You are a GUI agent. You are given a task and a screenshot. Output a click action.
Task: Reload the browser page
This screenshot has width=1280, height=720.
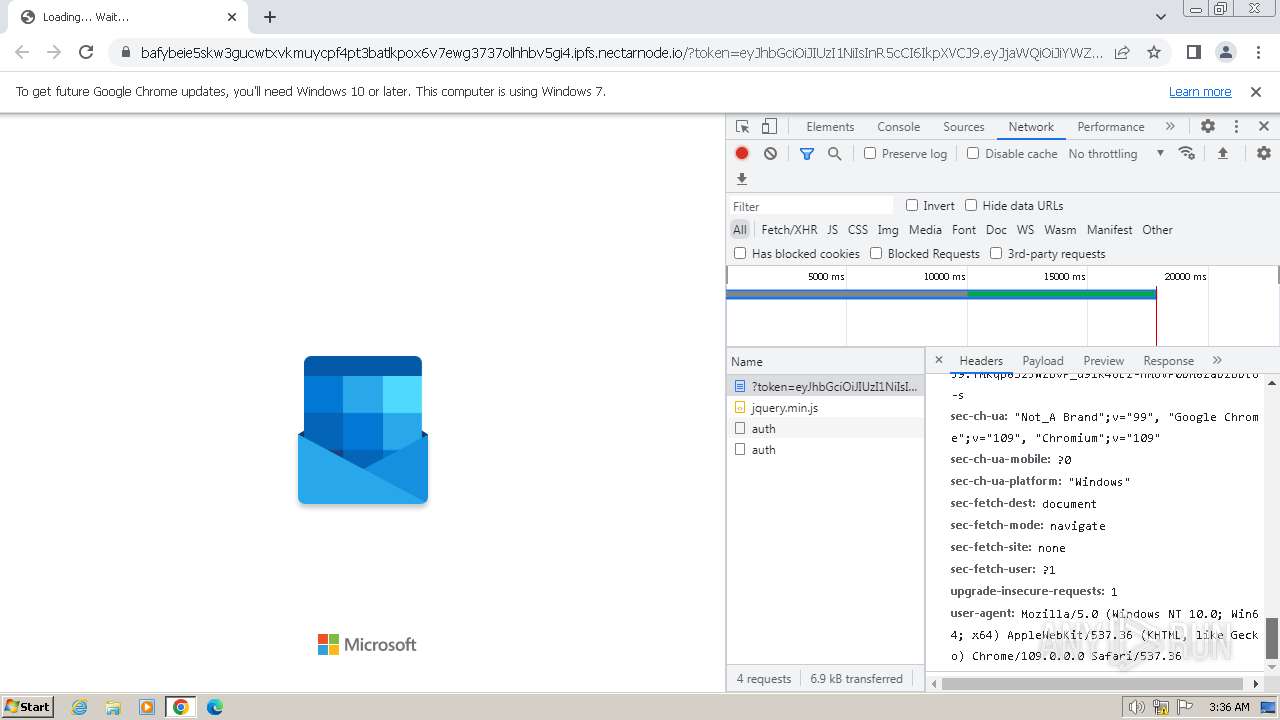(x=86, y=52)
